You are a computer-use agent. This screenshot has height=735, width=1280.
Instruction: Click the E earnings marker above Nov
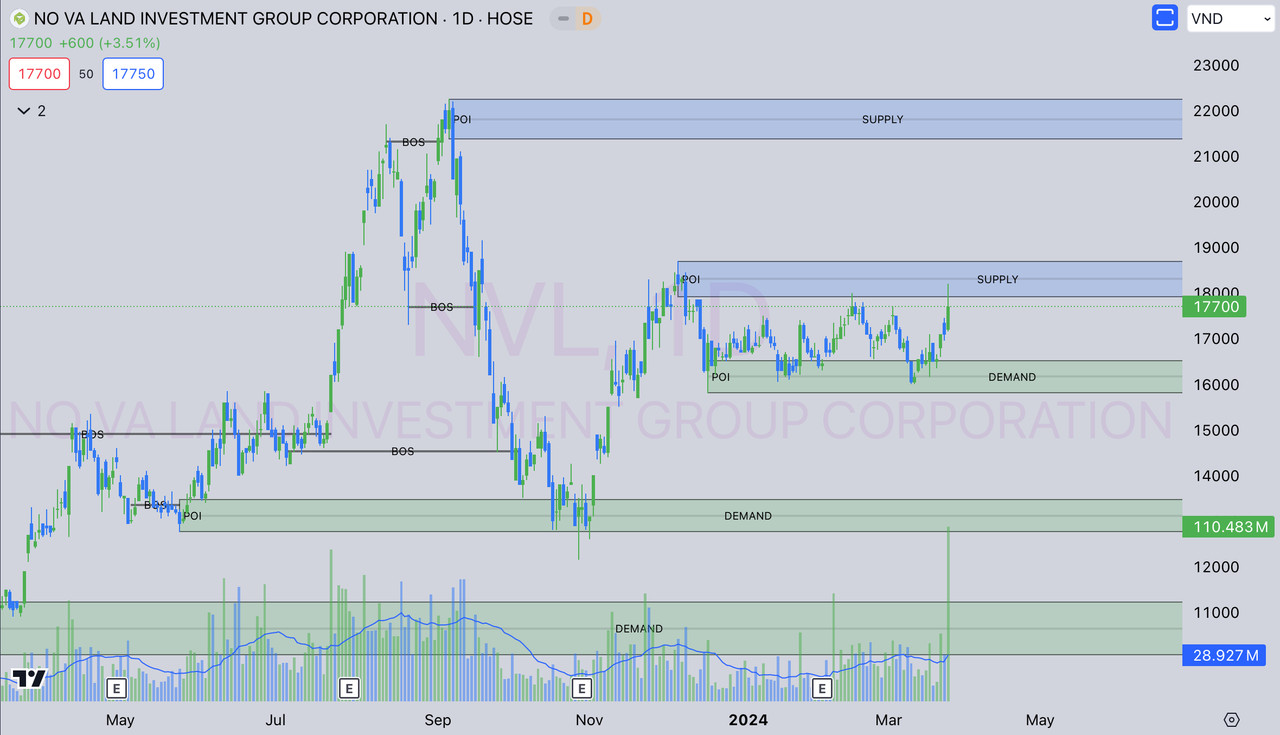click(x=581, y=688)
